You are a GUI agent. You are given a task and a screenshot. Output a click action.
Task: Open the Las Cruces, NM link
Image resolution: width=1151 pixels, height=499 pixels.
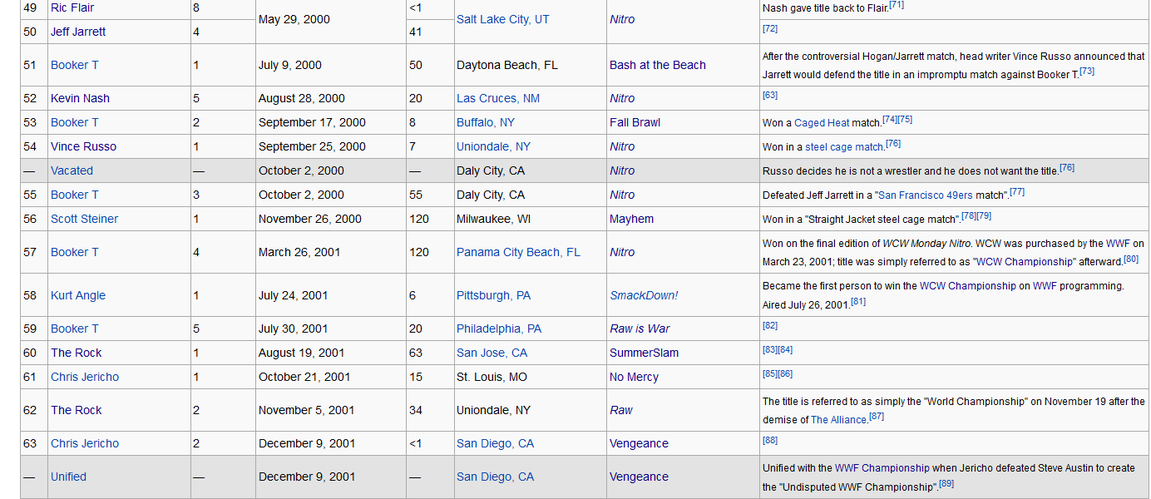(x=498, y=98)
